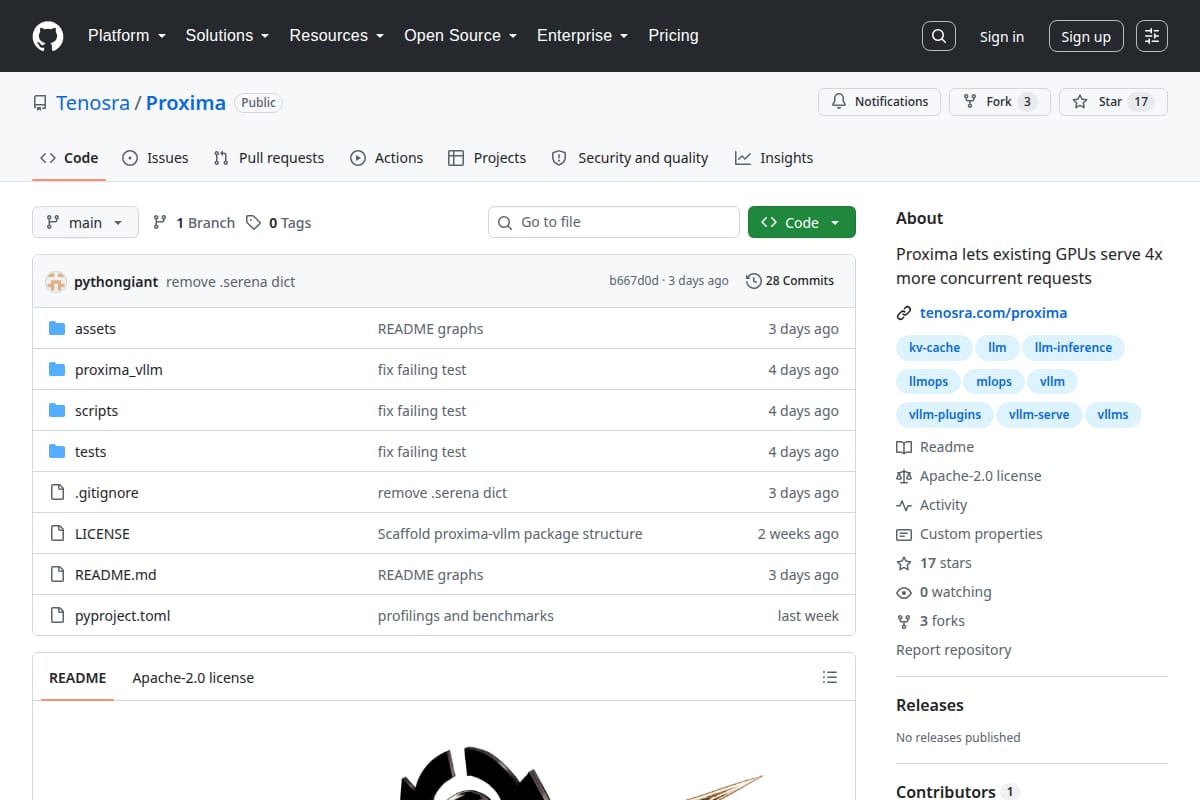Open the Projects tab

pos(487,158)
